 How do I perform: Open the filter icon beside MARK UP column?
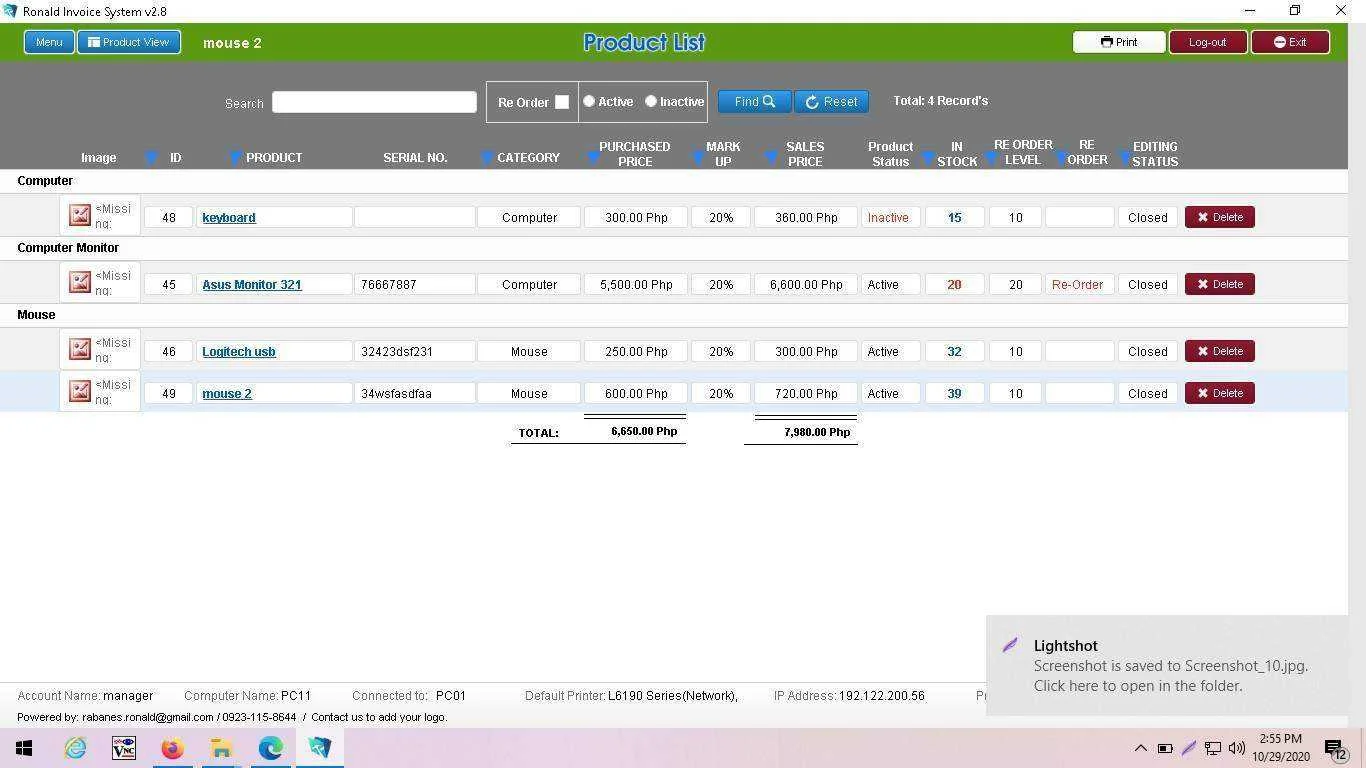[x=699, y=158]
